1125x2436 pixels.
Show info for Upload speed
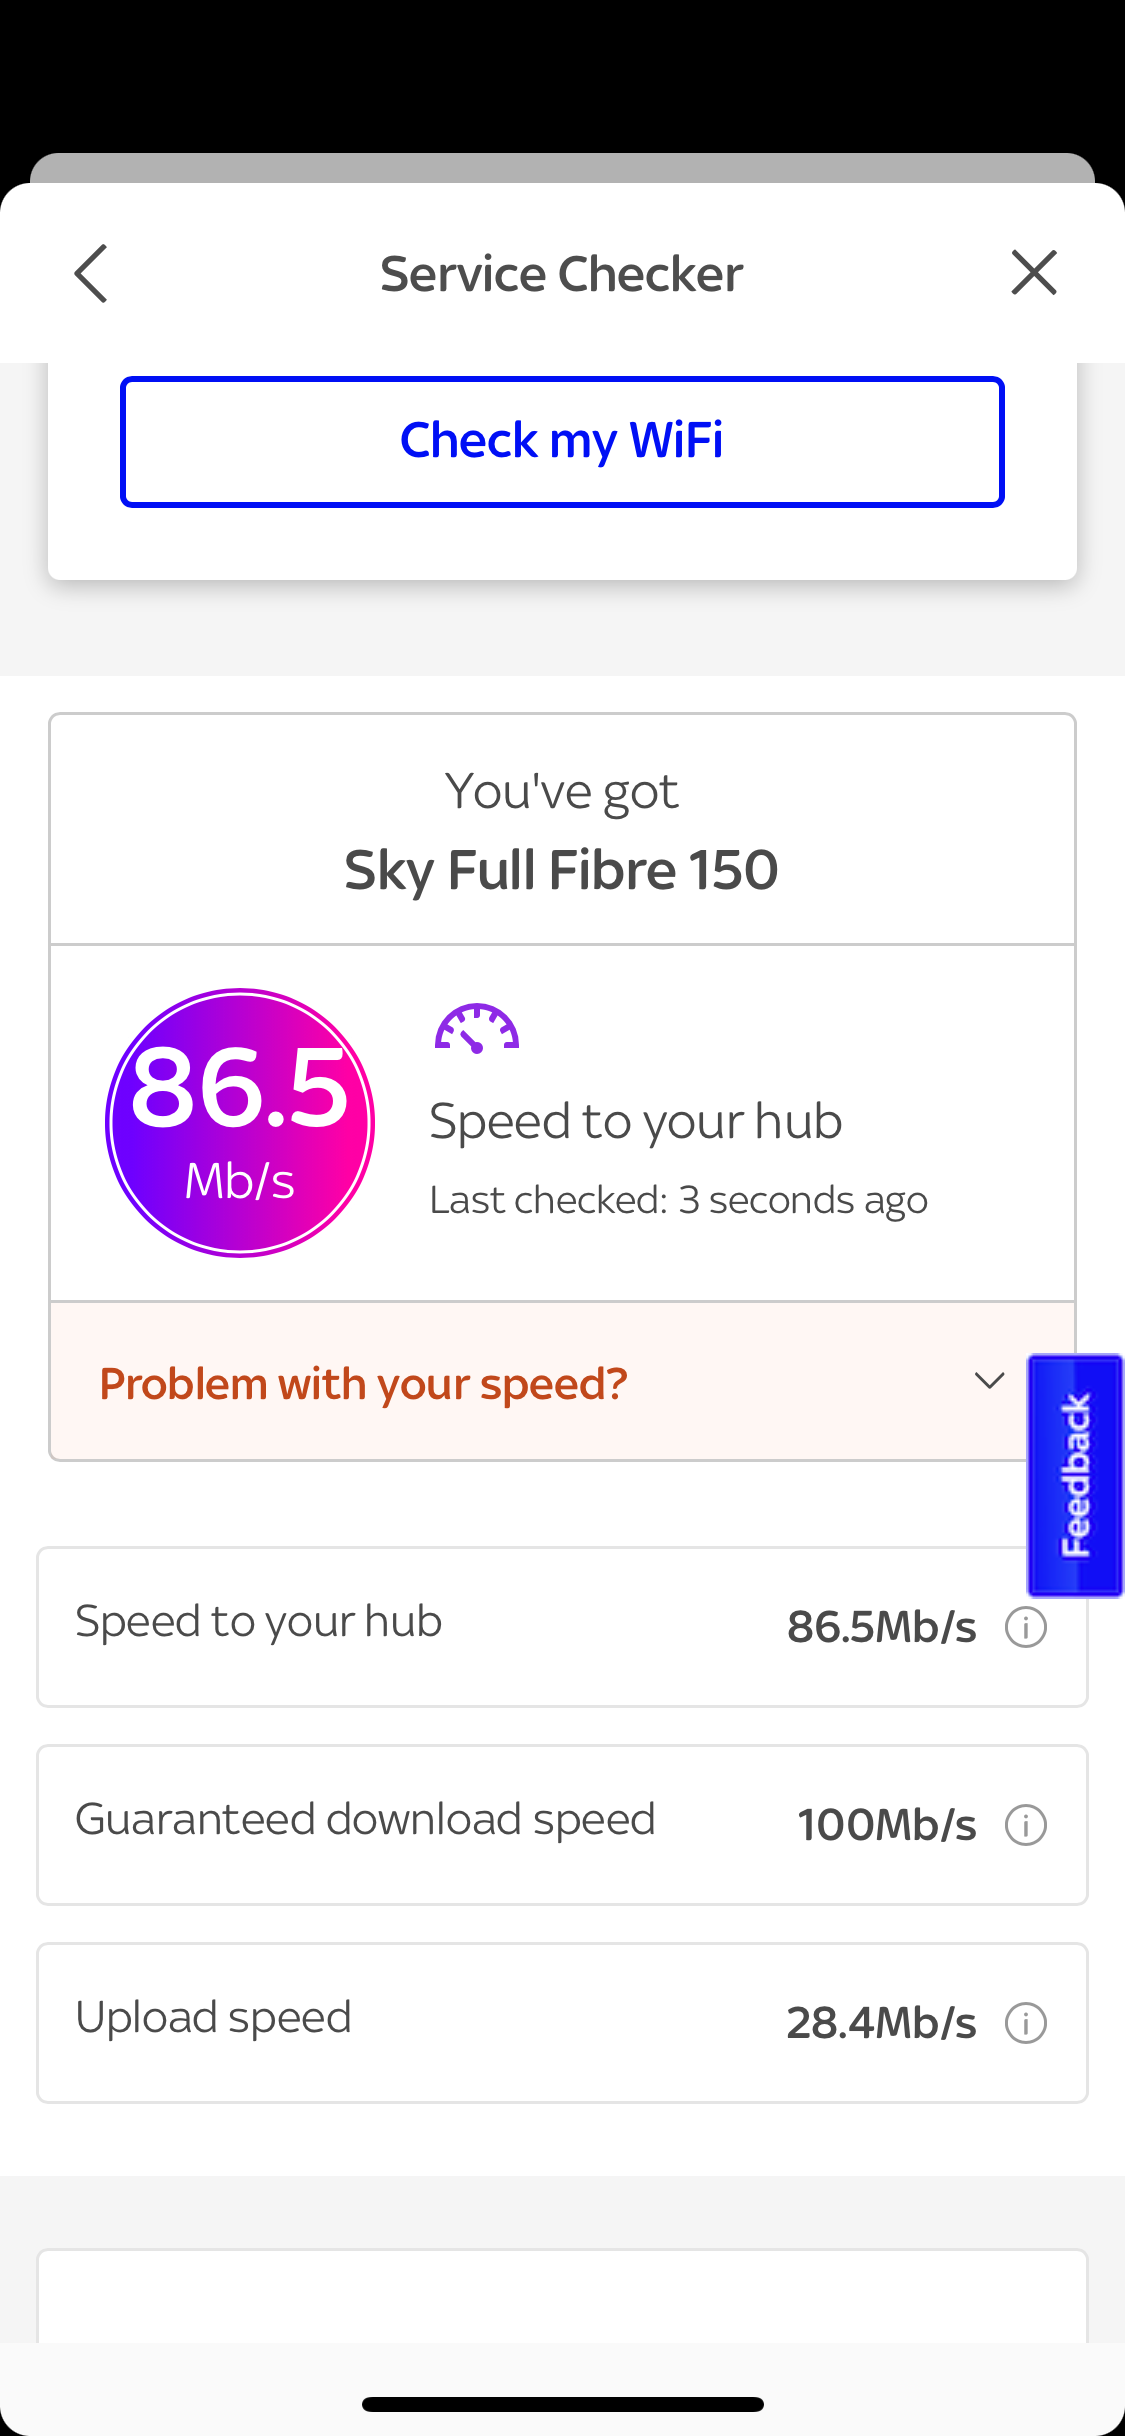(1026, 2023)
